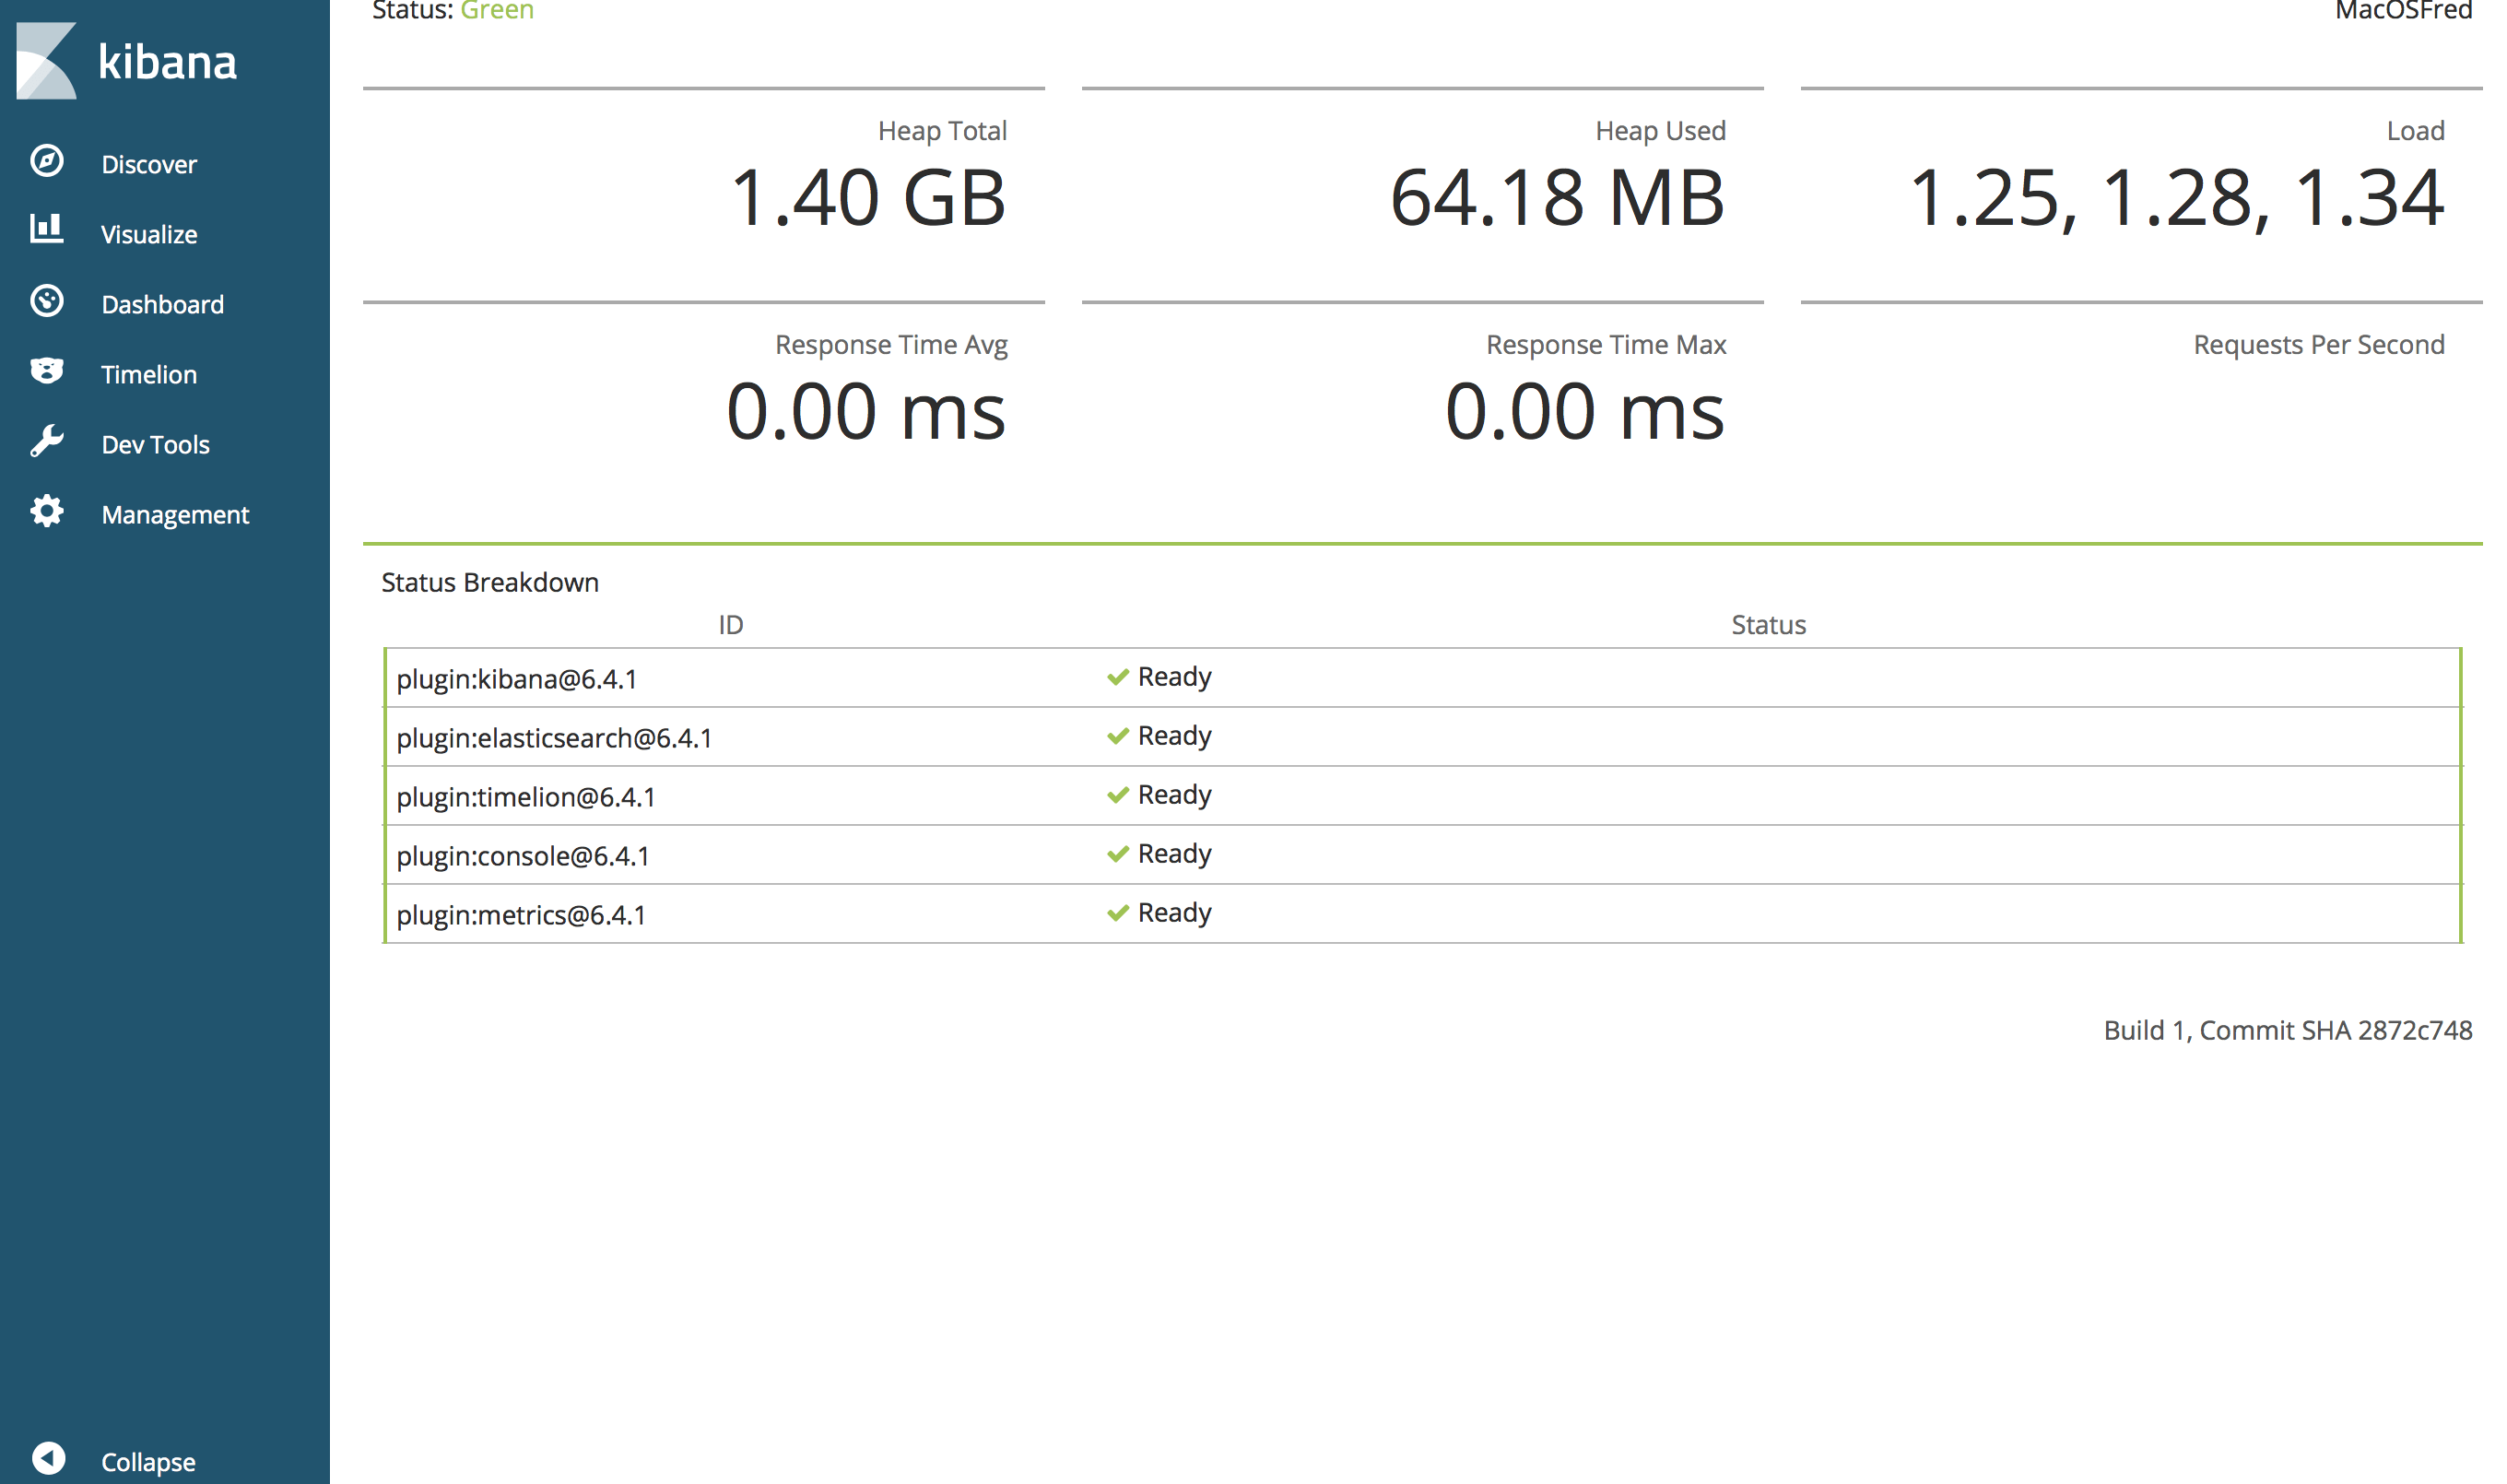Screen dimensions: 2507x1484
Task: Click the Ready status of plugin:timelion
Action: [1174, 795]
